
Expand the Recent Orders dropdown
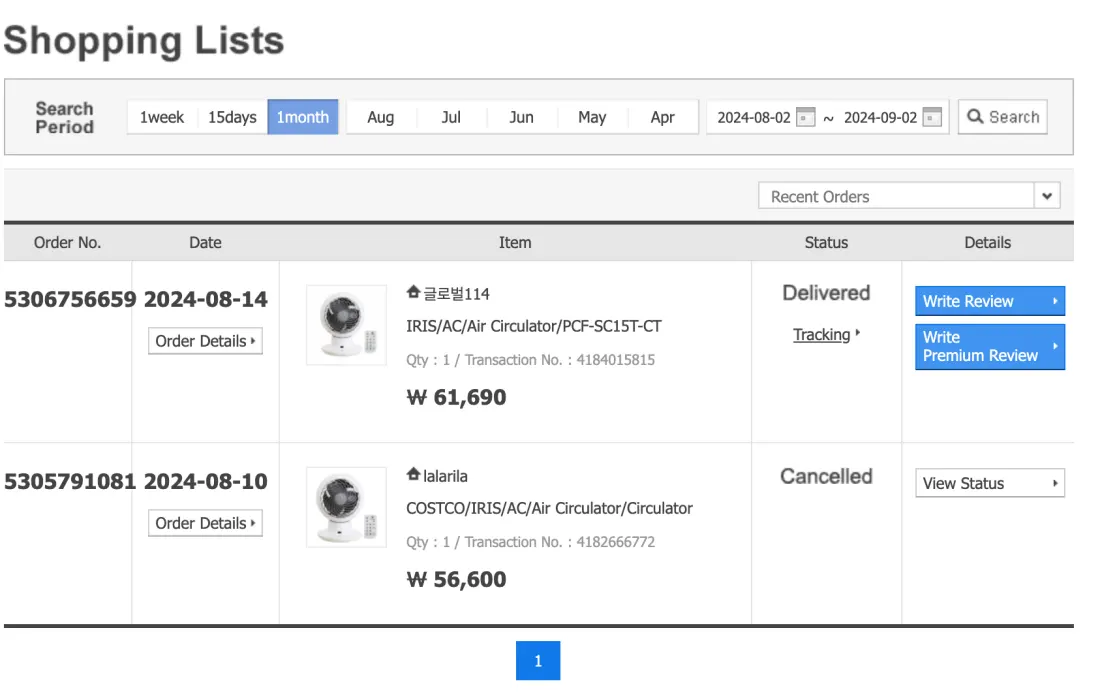pyautogui.click(x=1047, y=196)
